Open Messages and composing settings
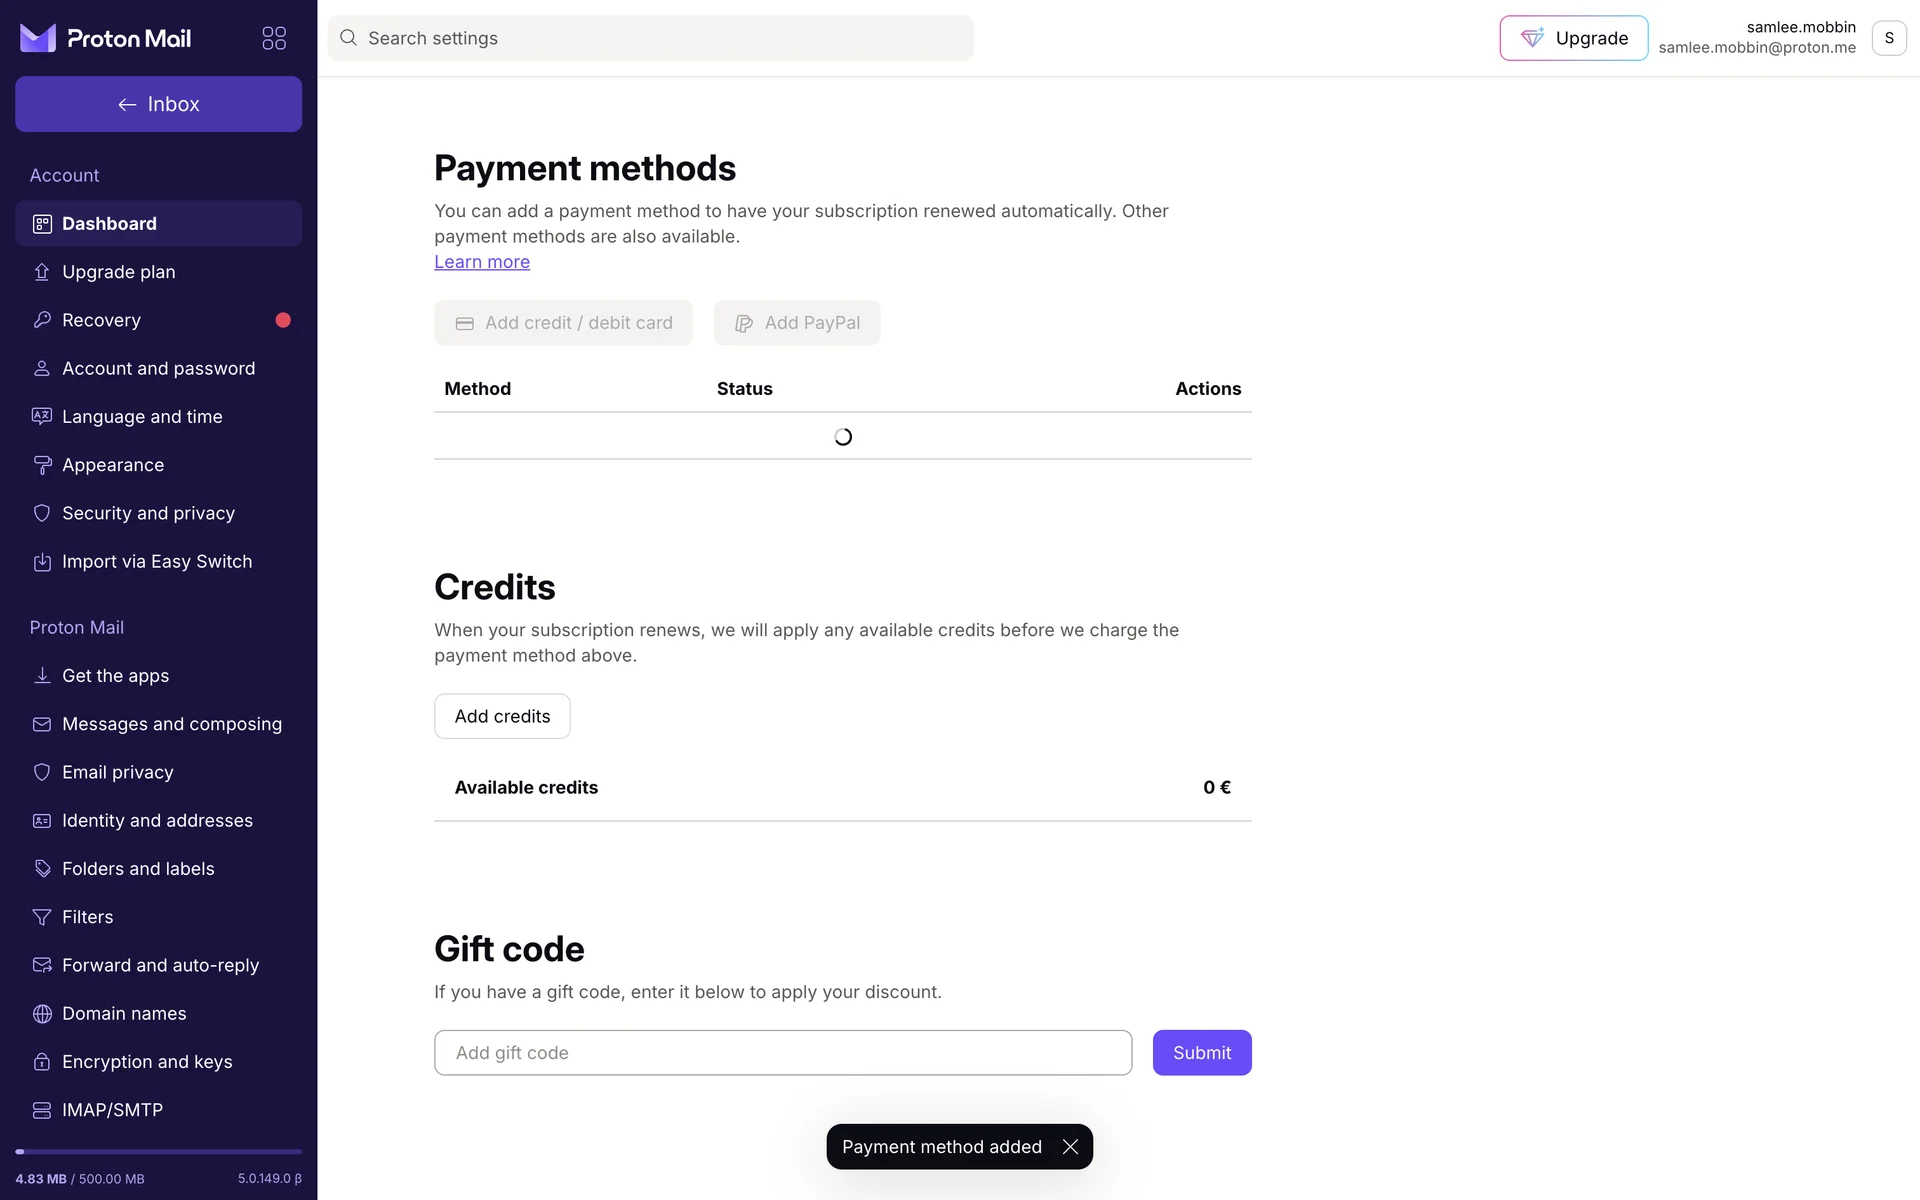The width and height of the screenshot is (1920, 1200). point(171,724)
